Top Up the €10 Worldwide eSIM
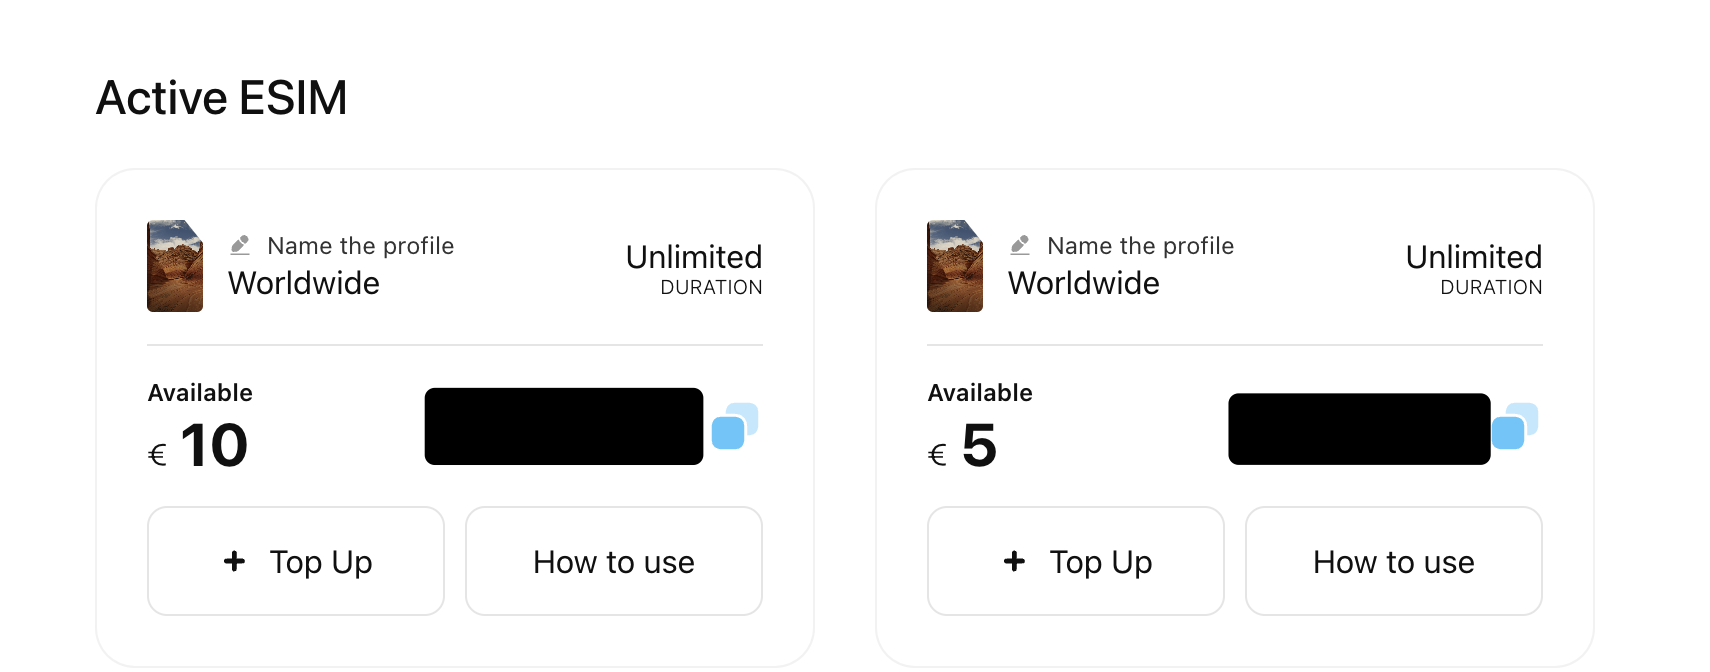The height and width of the screenshot is (672, 1710). tap(296, 561)
